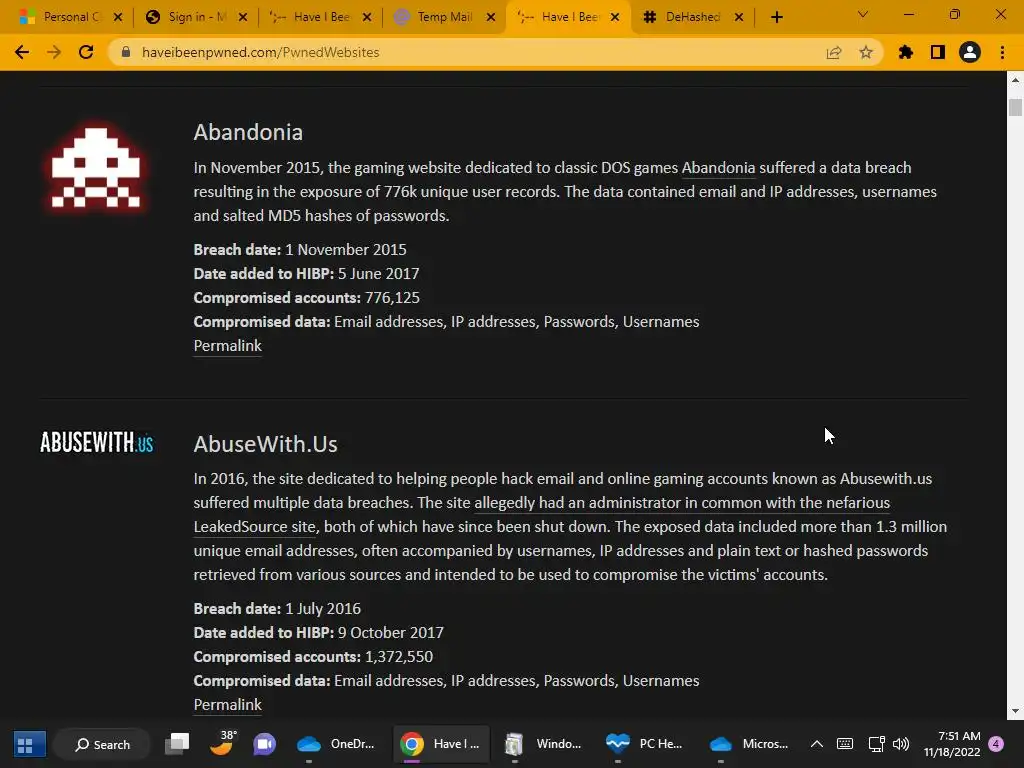Click the AbuseWith.us logo image
This screenshot has width=1024, height=768.
coord(97,443)
